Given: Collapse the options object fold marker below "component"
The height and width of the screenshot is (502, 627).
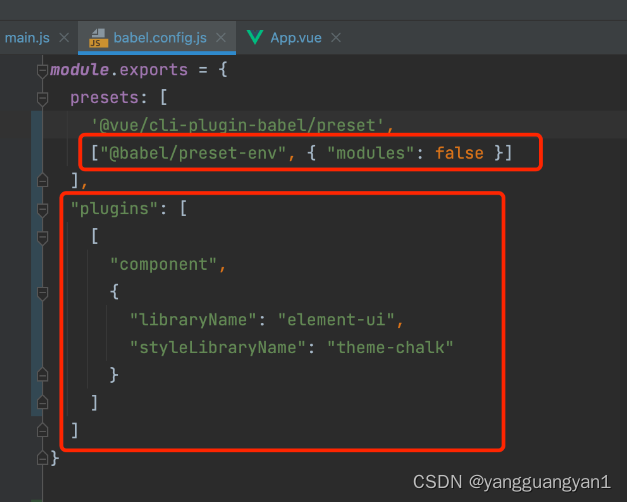Looking at the screenshot, I should click(x=42, y=293).
